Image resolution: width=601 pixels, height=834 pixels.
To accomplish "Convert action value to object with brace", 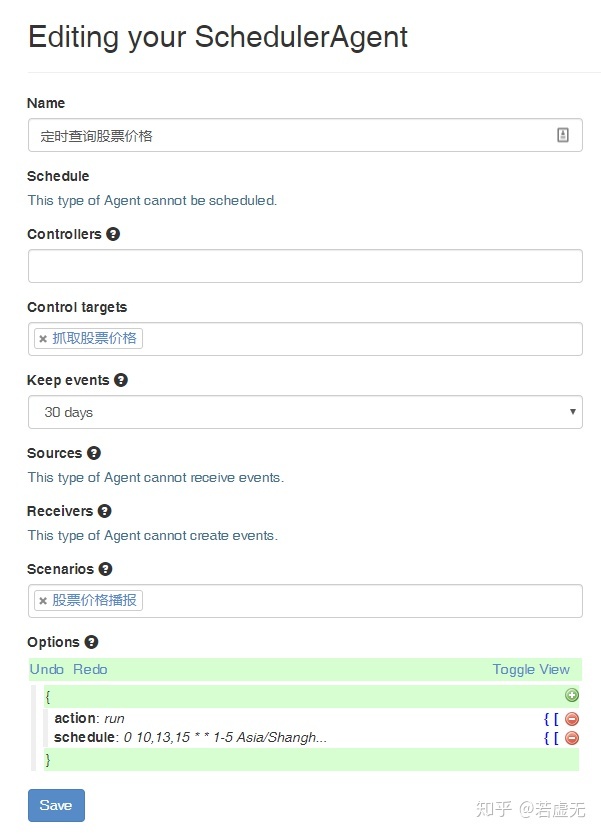I will pos(547,718).
